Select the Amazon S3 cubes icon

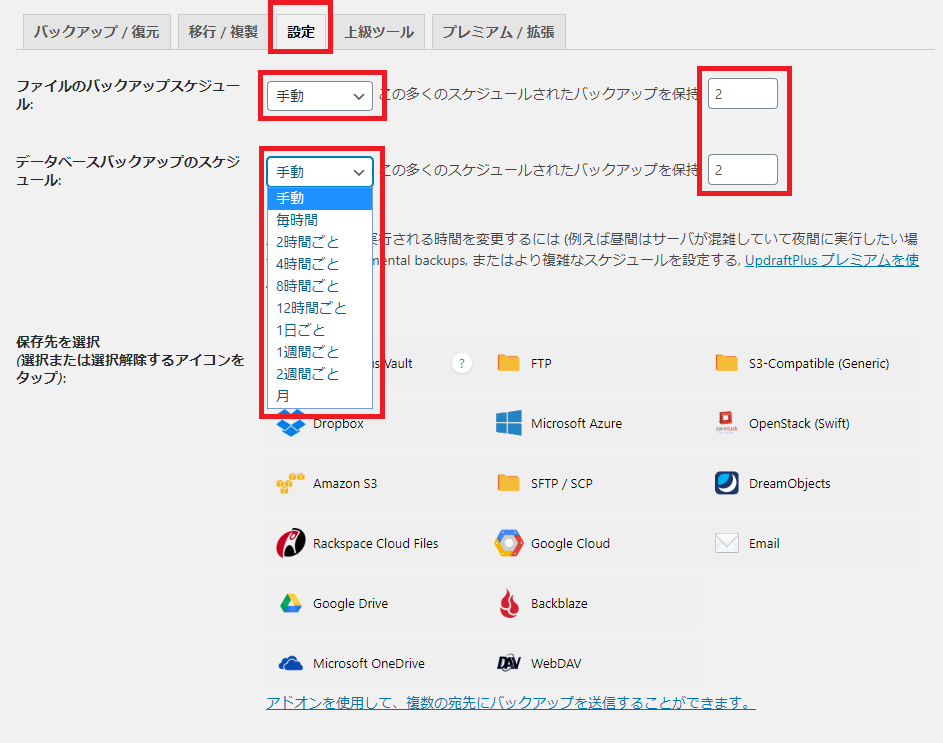click(290, 483)
